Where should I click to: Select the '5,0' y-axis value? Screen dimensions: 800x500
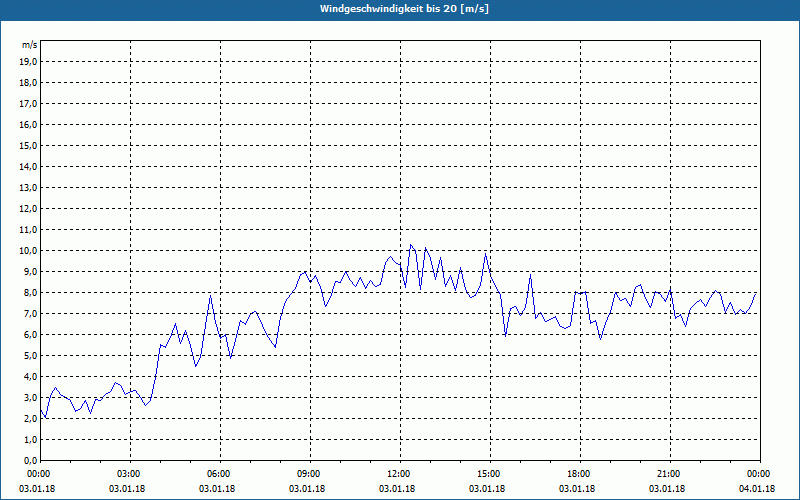[30, 356]
